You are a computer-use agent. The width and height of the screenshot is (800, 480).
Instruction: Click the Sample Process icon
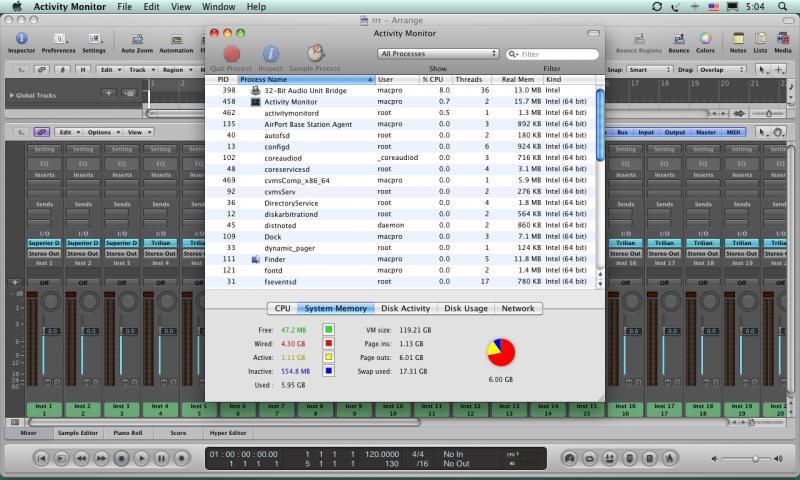[315, 53]
